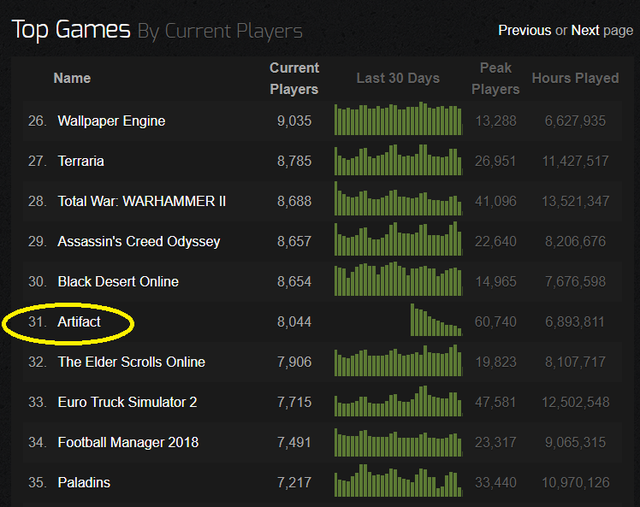Select Assassin's Creed Odyssey link

(x=139, y=241)
